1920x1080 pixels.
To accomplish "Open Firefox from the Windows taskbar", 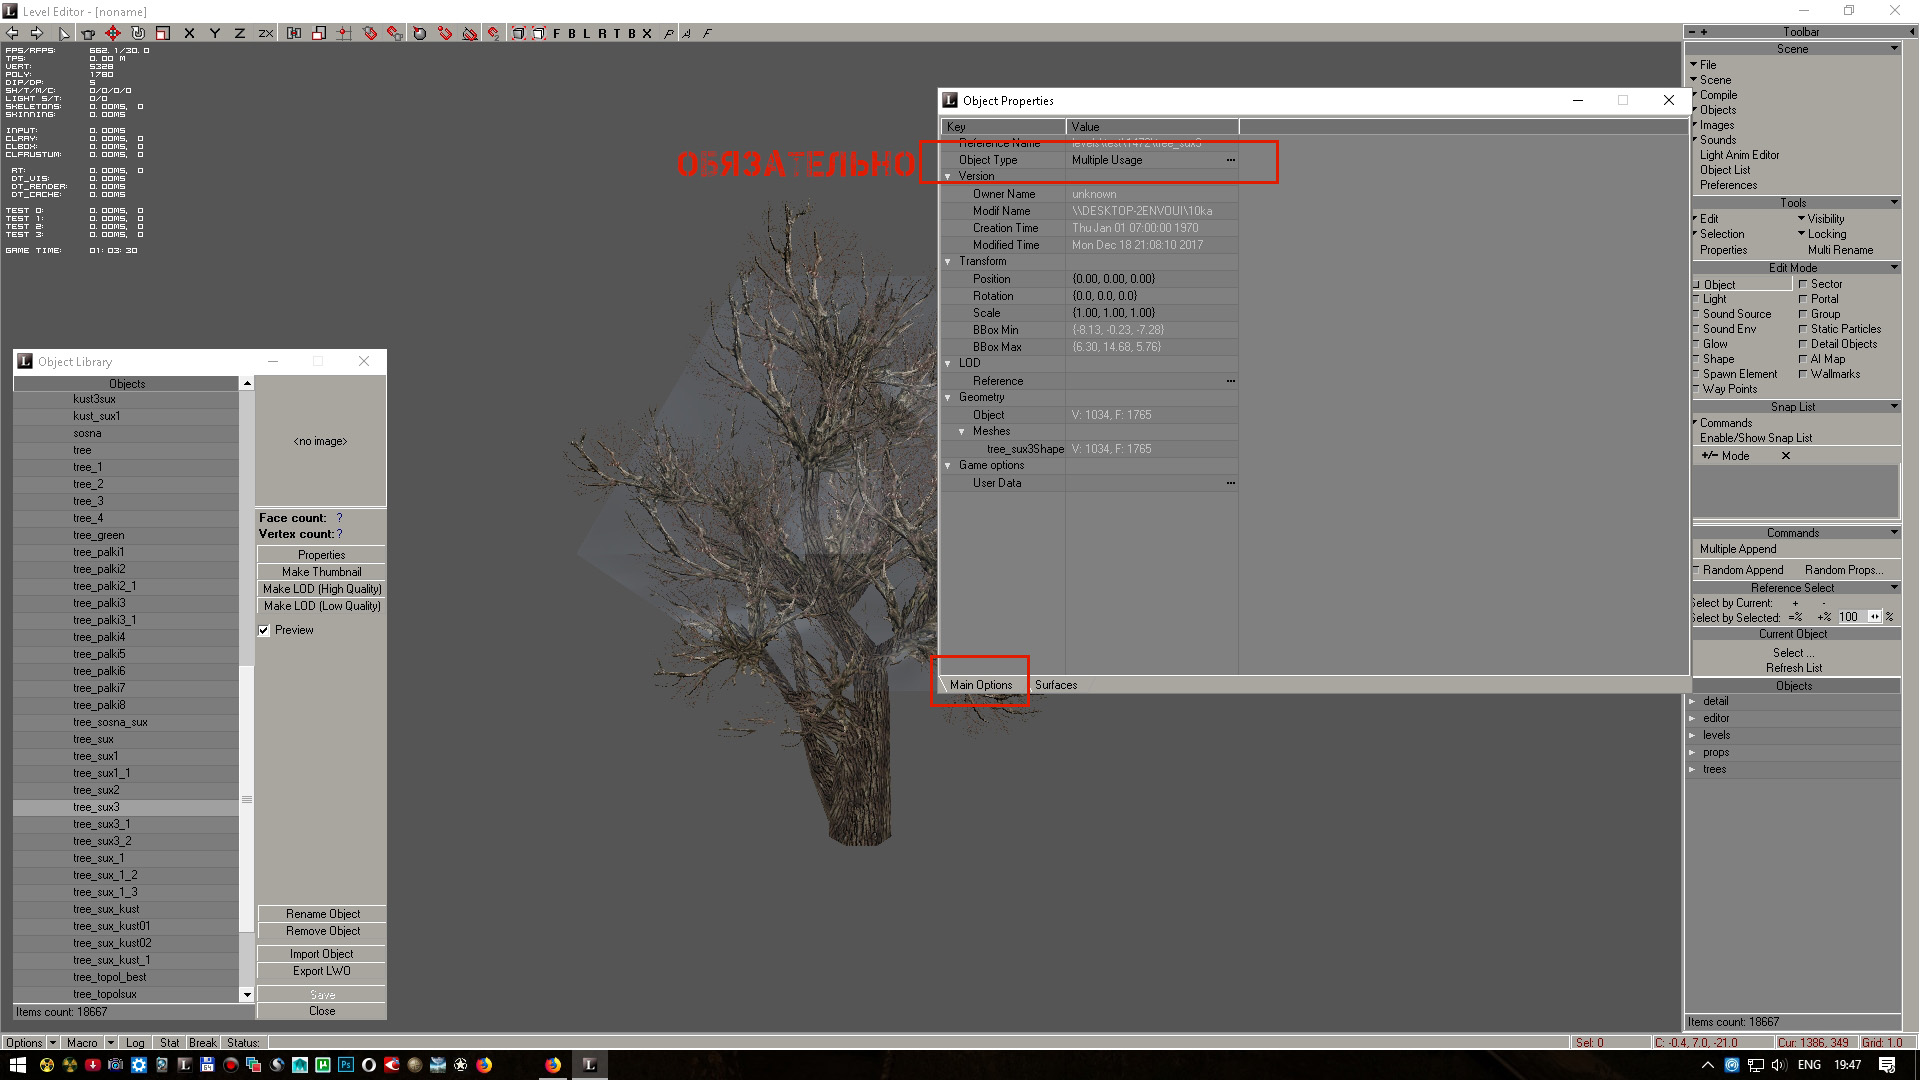I will click(553, 1065).
